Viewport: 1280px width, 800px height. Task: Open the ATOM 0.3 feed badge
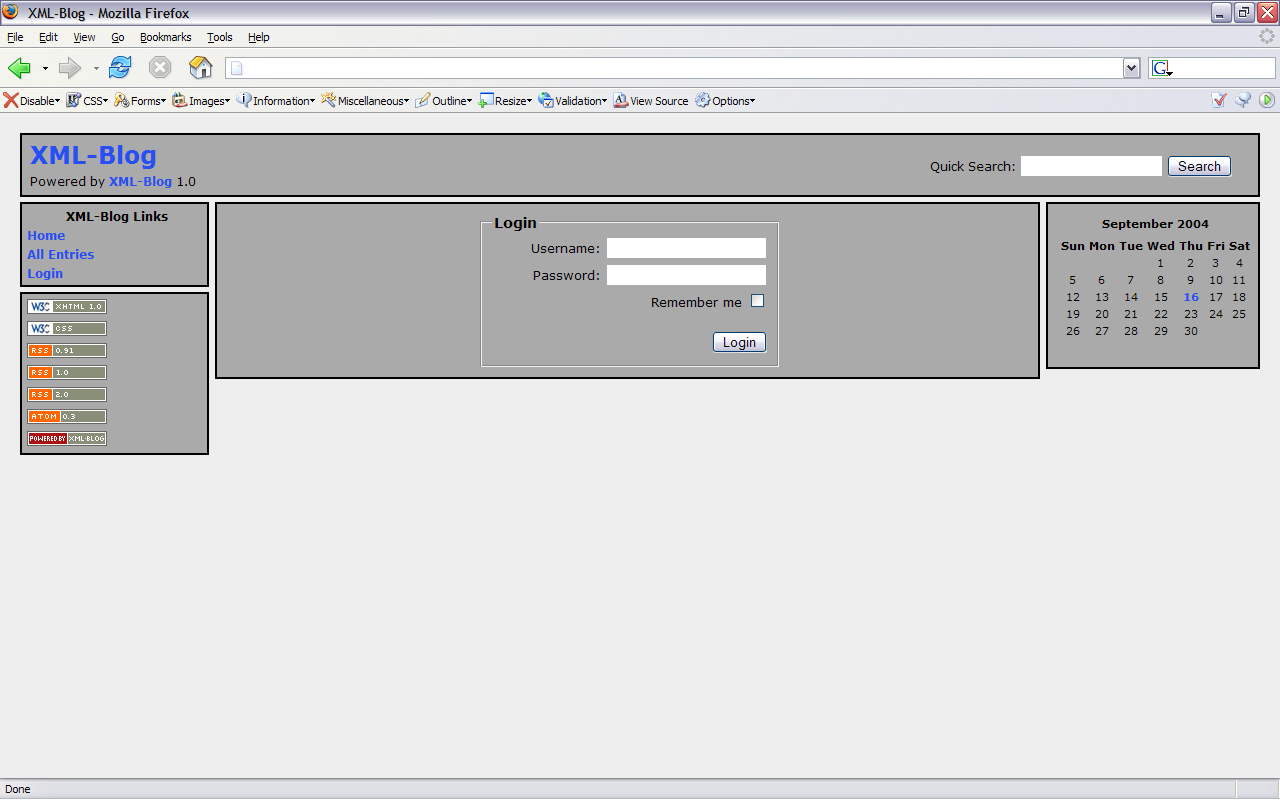(67, 417)
